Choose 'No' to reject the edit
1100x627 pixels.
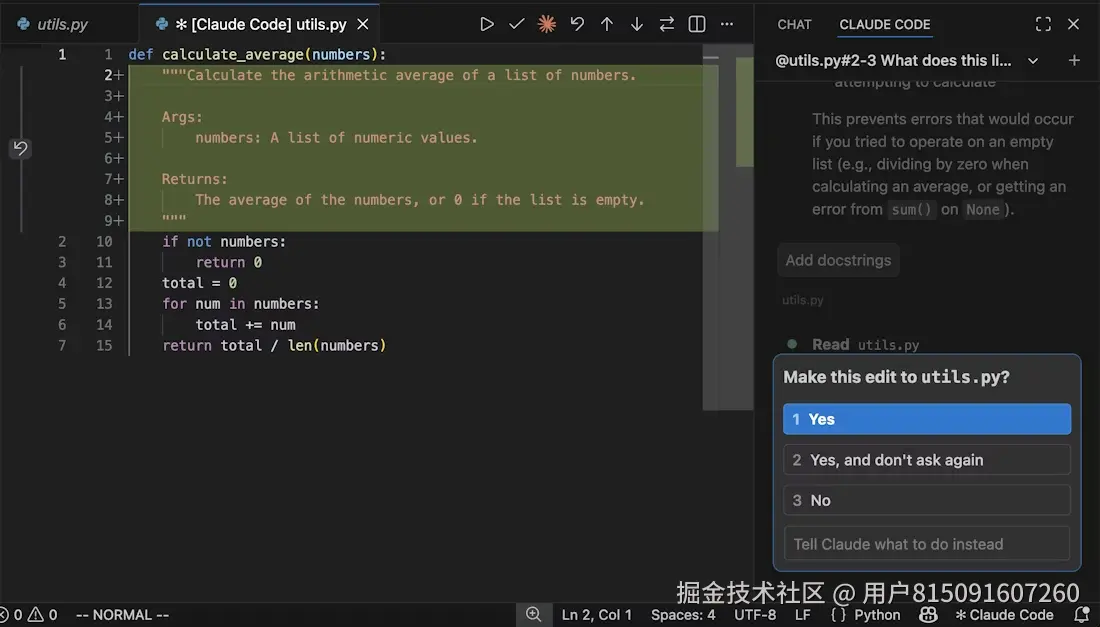click(926, 500)
